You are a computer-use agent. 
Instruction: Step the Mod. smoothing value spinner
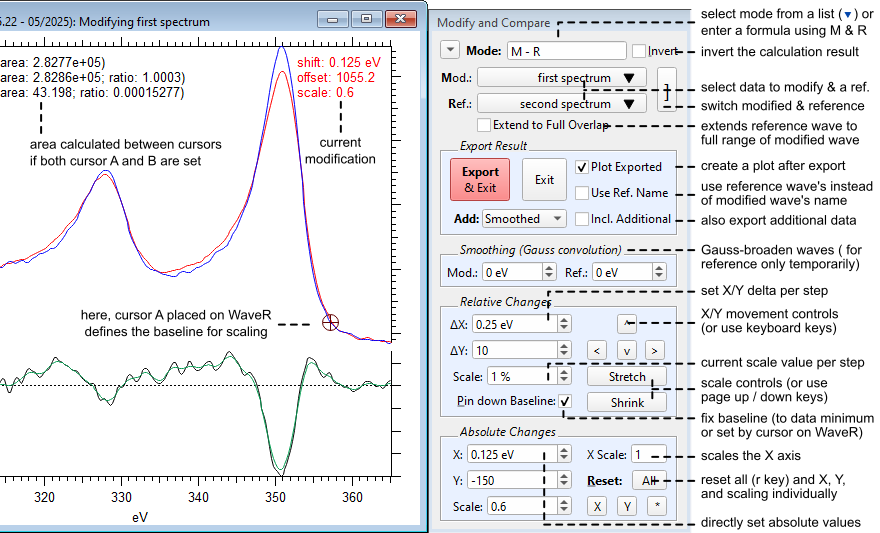[549, 273]
